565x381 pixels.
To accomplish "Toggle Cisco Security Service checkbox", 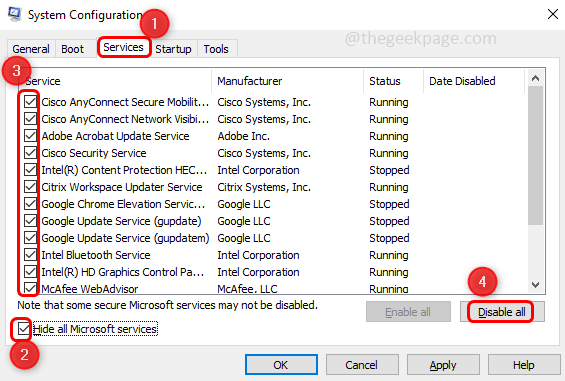I will click(x=30, y=152).
